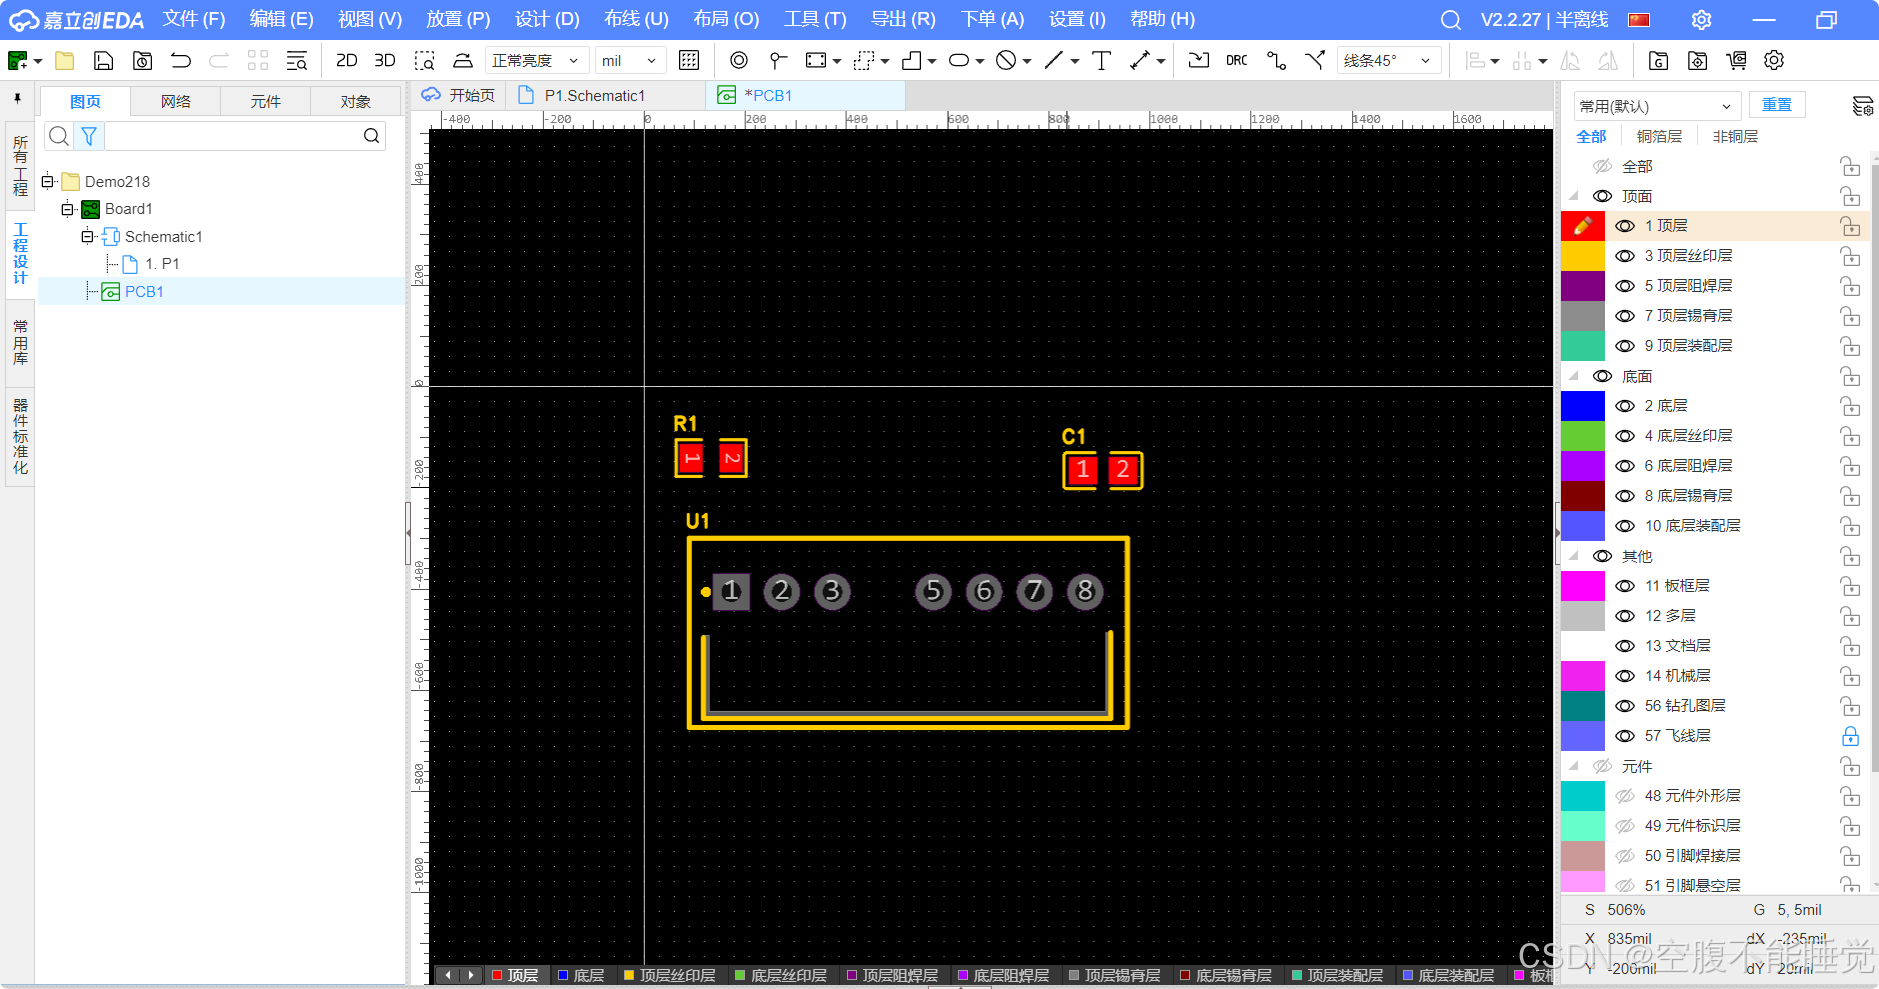Open the 线条45° routing angle dropdown
This screenshot has height=989, width=1879.
tap(1389, 61)
